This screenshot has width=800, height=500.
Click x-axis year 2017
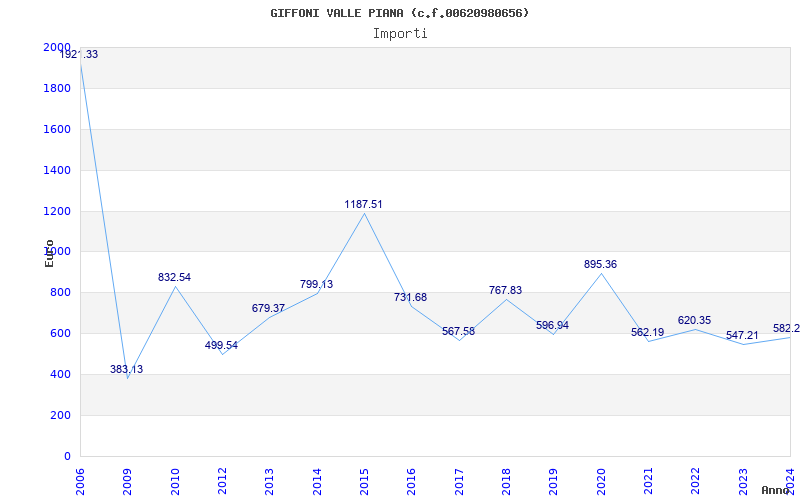(459, 482)
